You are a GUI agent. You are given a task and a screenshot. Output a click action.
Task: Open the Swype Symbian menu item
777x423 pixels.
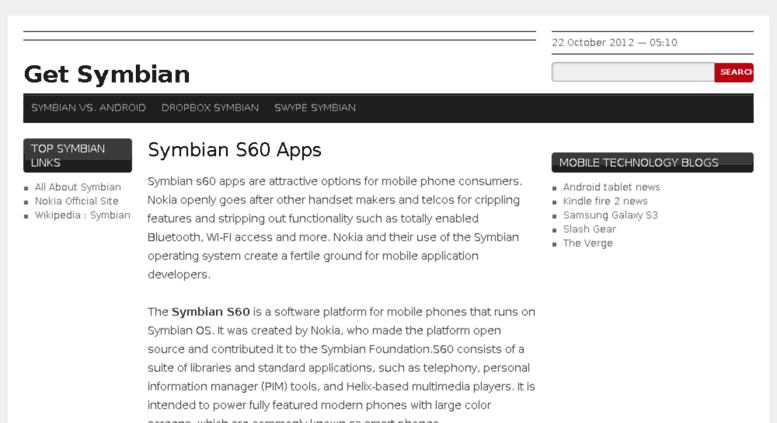[315, 108]
